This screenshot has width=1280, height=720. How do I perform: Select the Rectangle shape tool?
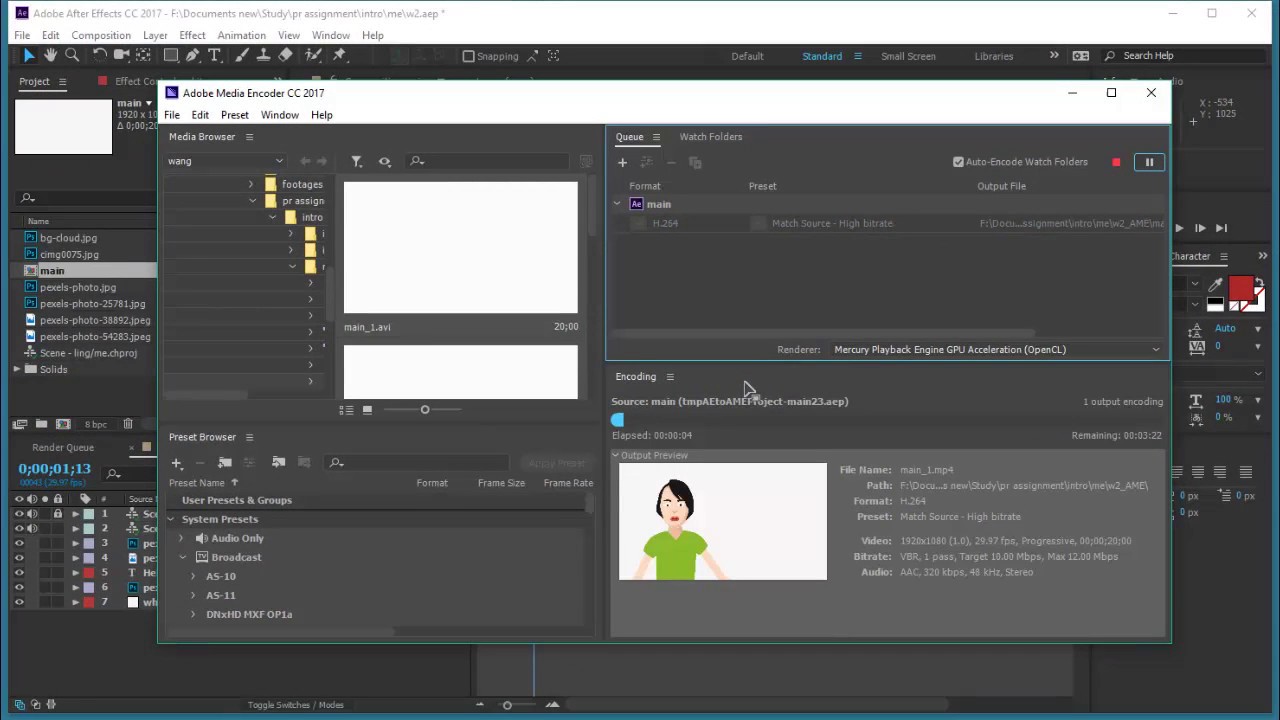tap(172, 56)
